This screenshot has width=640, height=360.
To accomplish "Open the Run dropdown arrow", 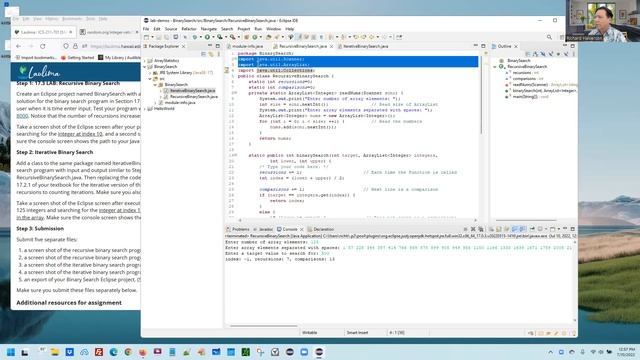I will coord(213,37).
